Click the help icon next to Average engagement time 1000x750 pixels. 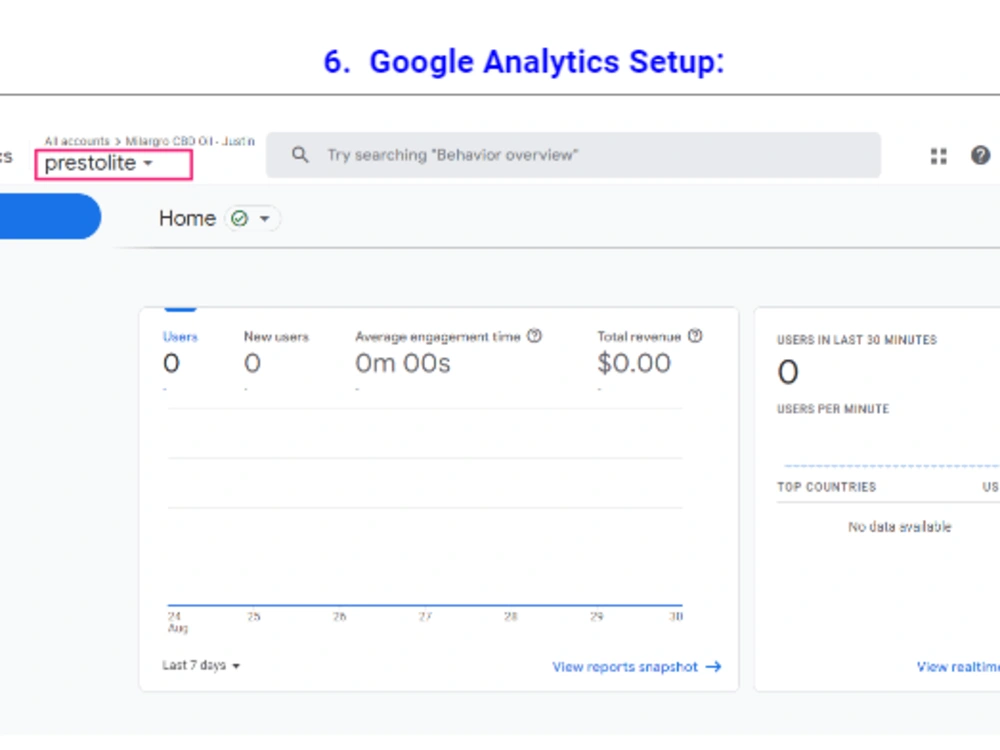534,336
